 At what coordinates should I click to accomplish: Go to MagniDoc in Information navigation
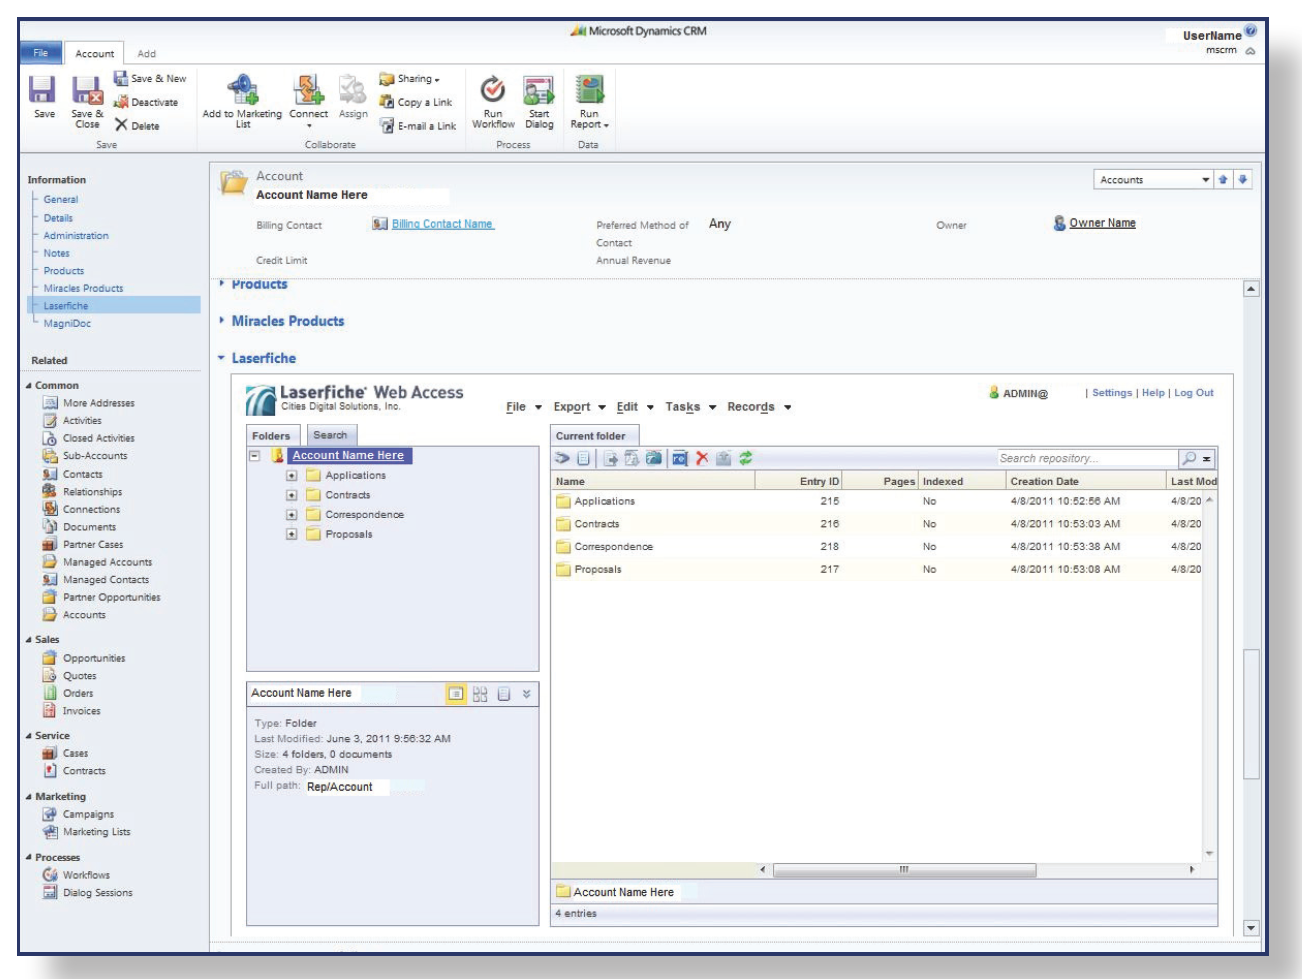(x=67, y=323)
